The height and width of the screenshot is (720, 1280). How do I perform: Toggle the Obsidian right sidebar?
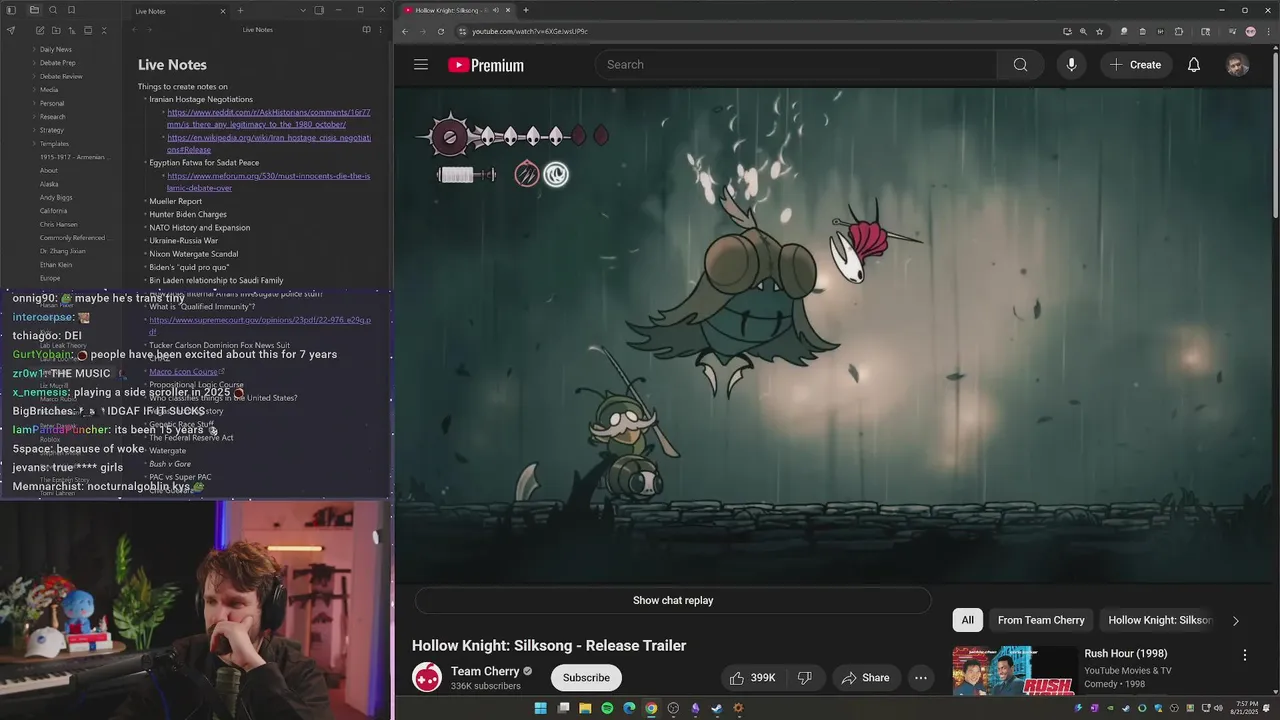[x=319, y=11]
